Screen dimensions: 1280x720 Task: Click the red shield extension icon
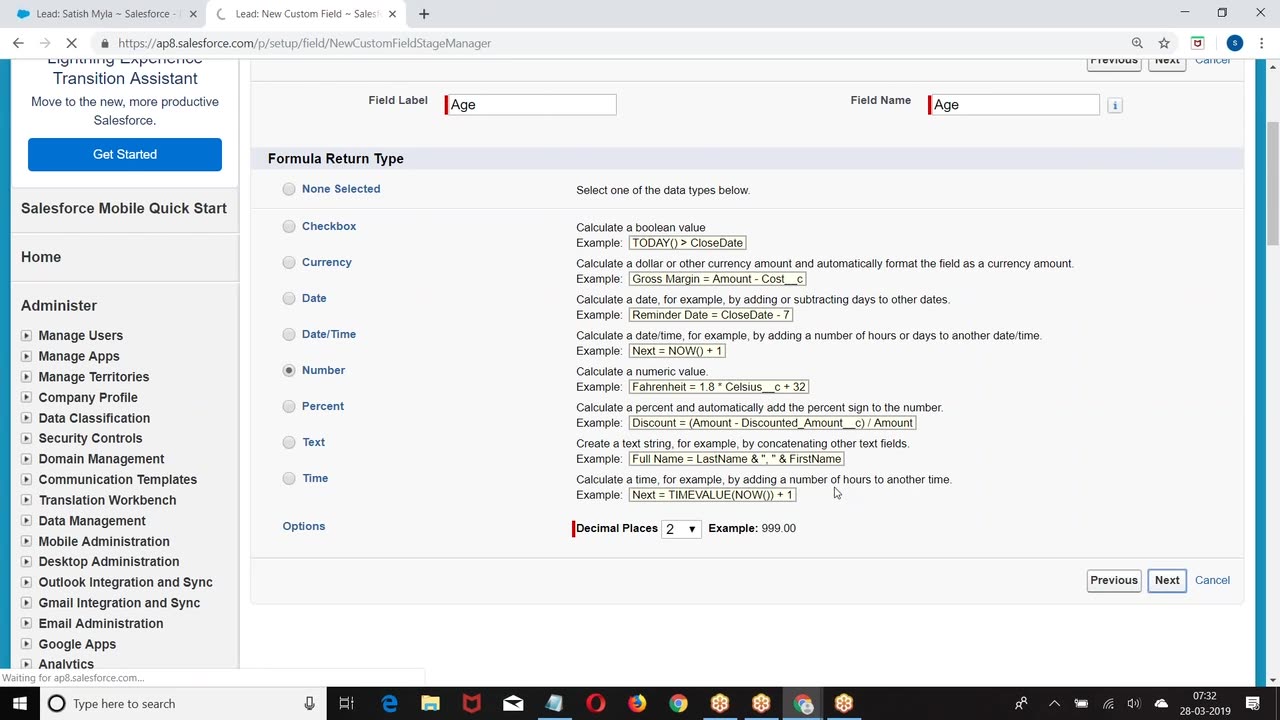pos(1197,43)
